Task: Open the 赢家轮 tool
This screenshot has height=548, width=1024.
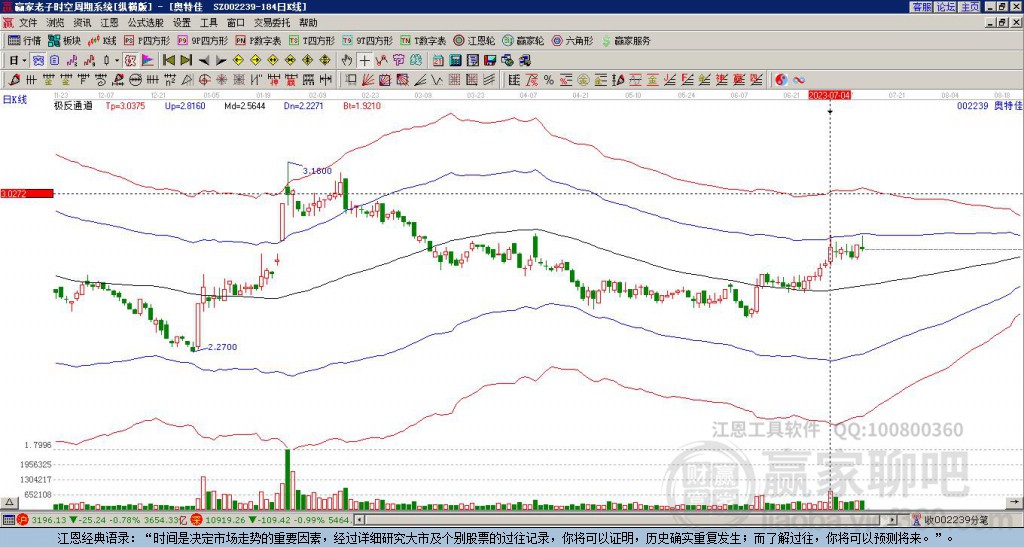Action: [523, 40]
